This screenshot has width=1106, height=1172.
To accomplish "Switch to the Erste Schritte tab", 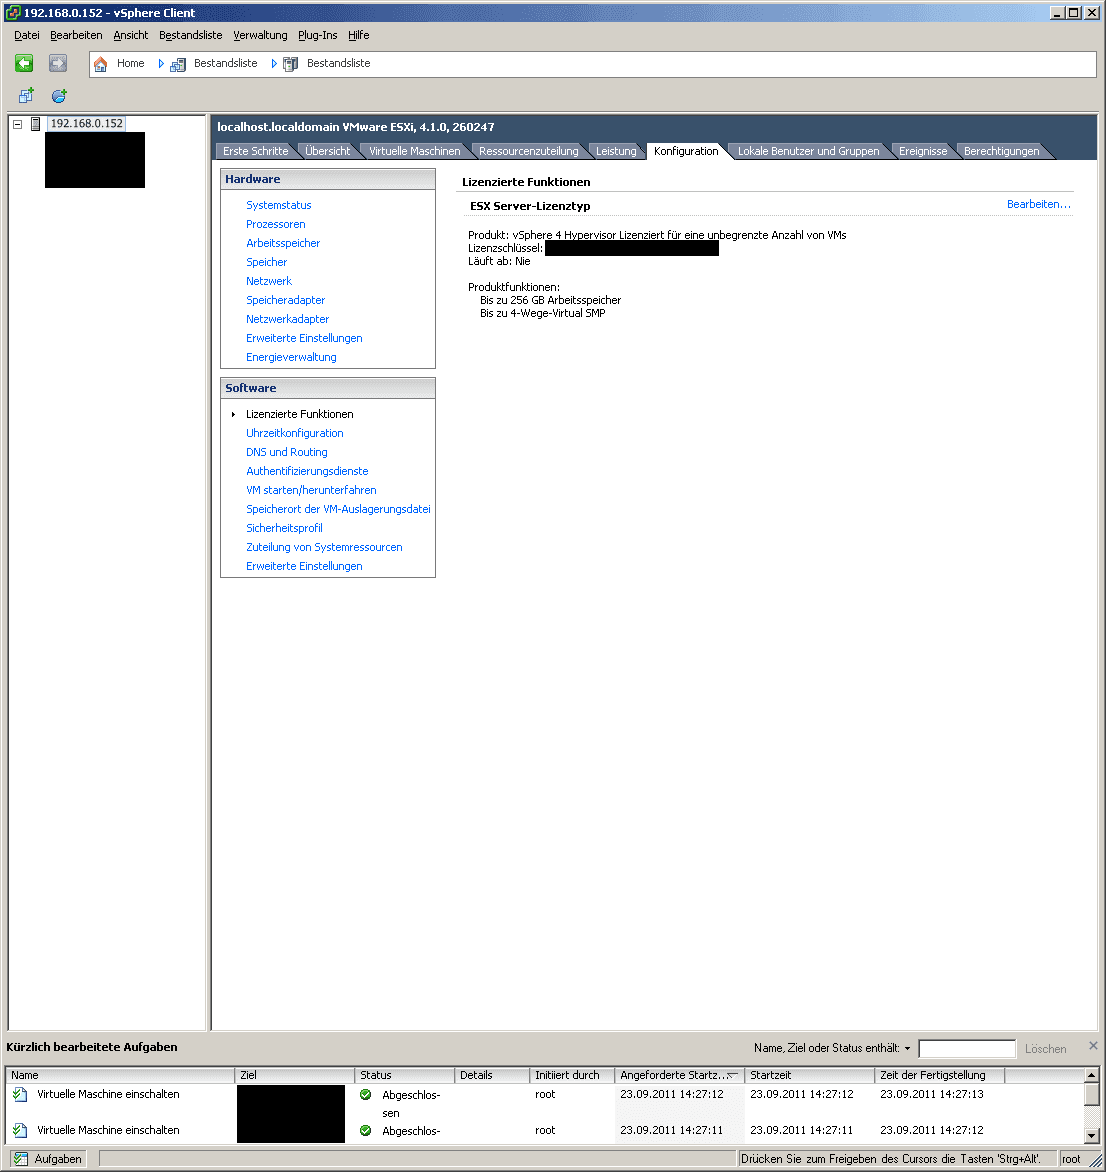I will pyautogui.click(x=256, y=151).
